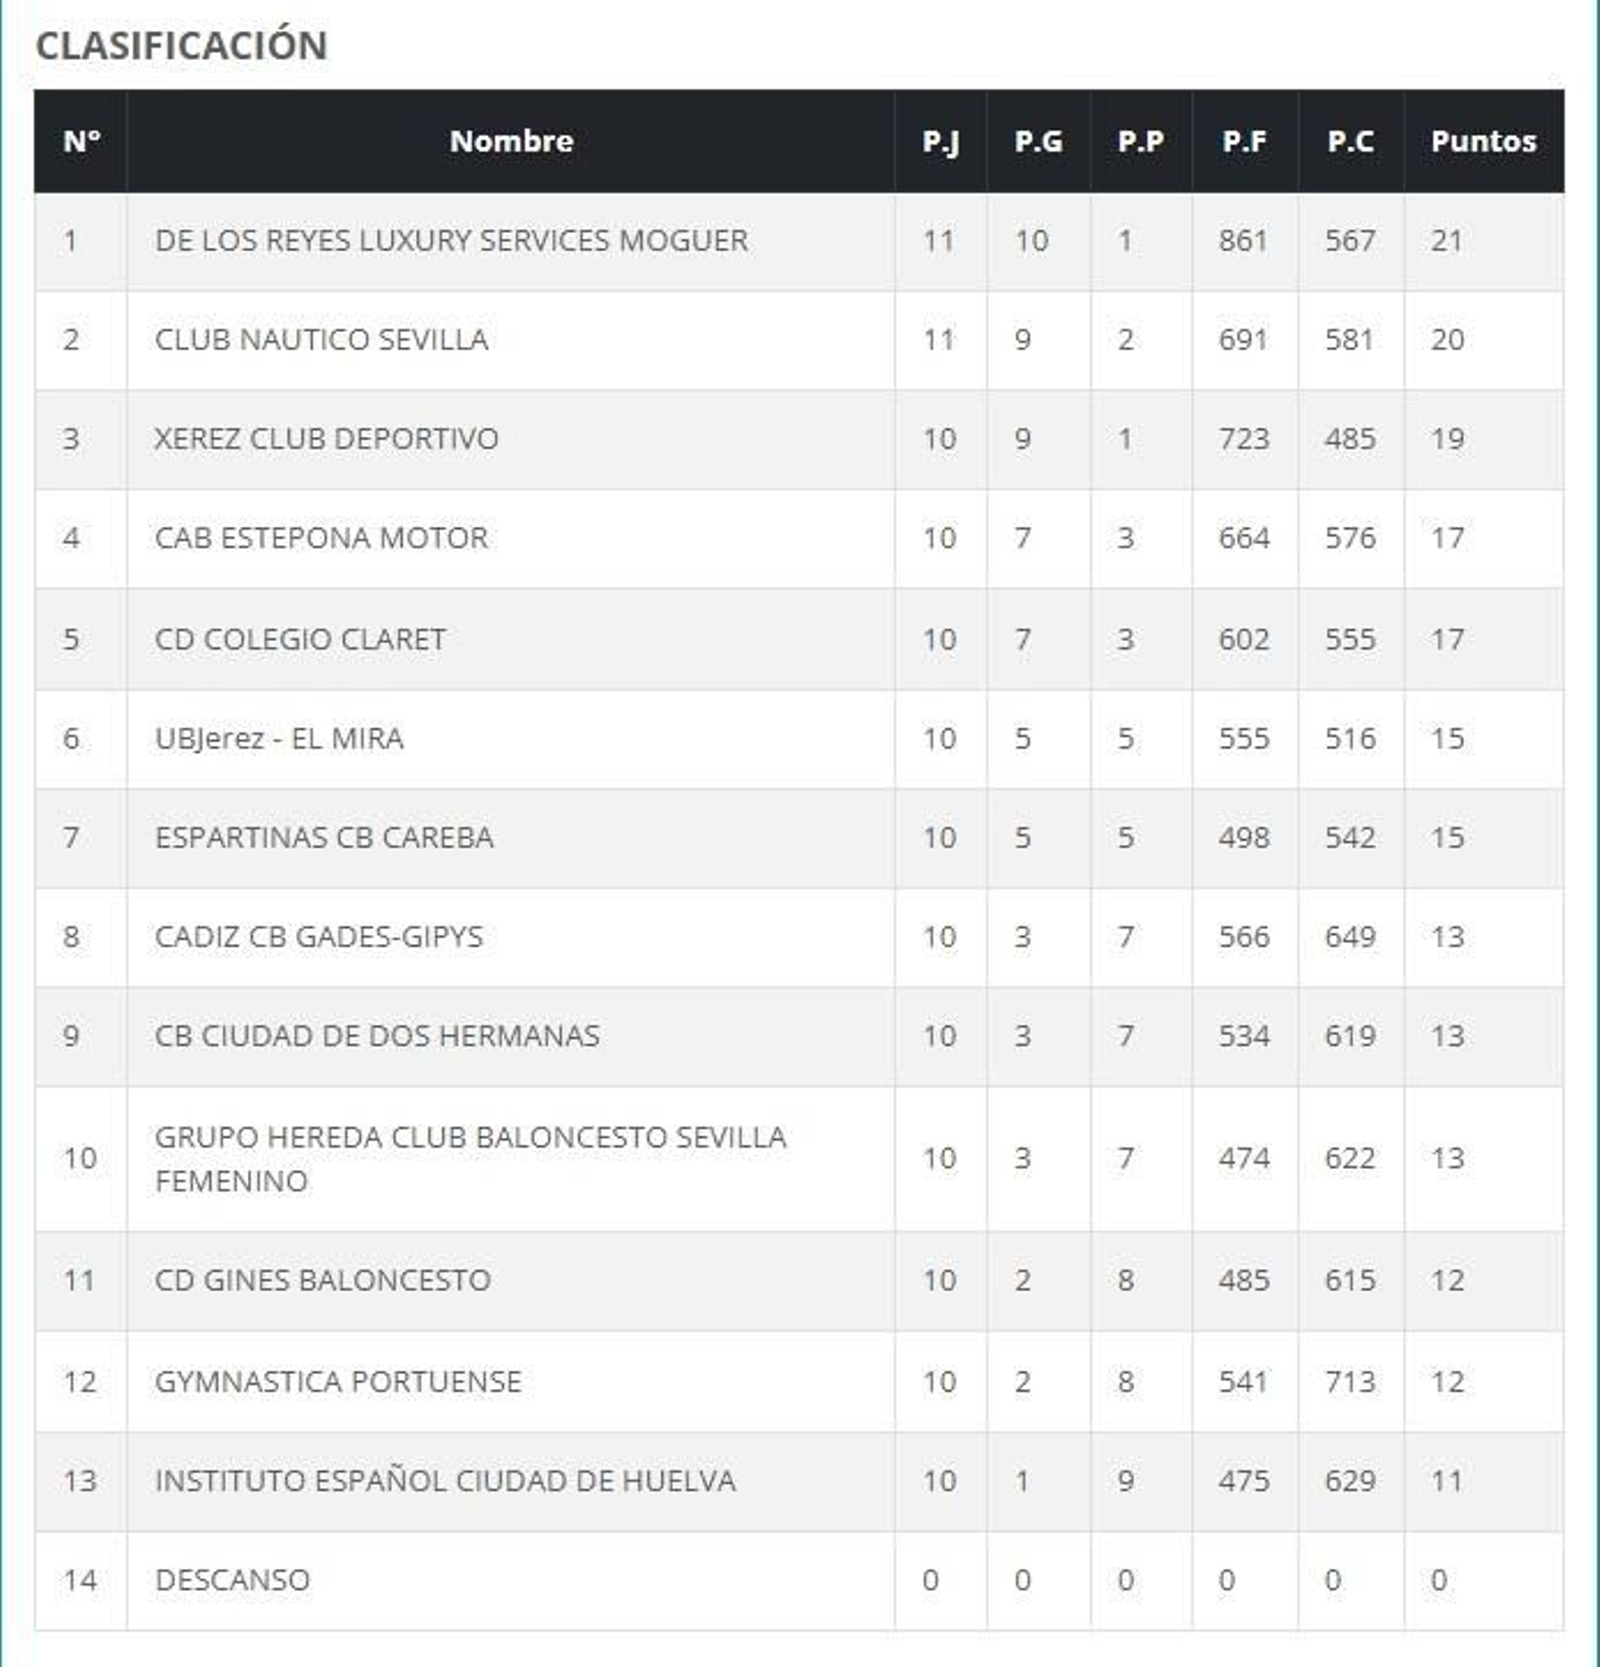Click the P.J column header
The image size is (1600, 1667).
pyautogui.click(x=940, y=141)
